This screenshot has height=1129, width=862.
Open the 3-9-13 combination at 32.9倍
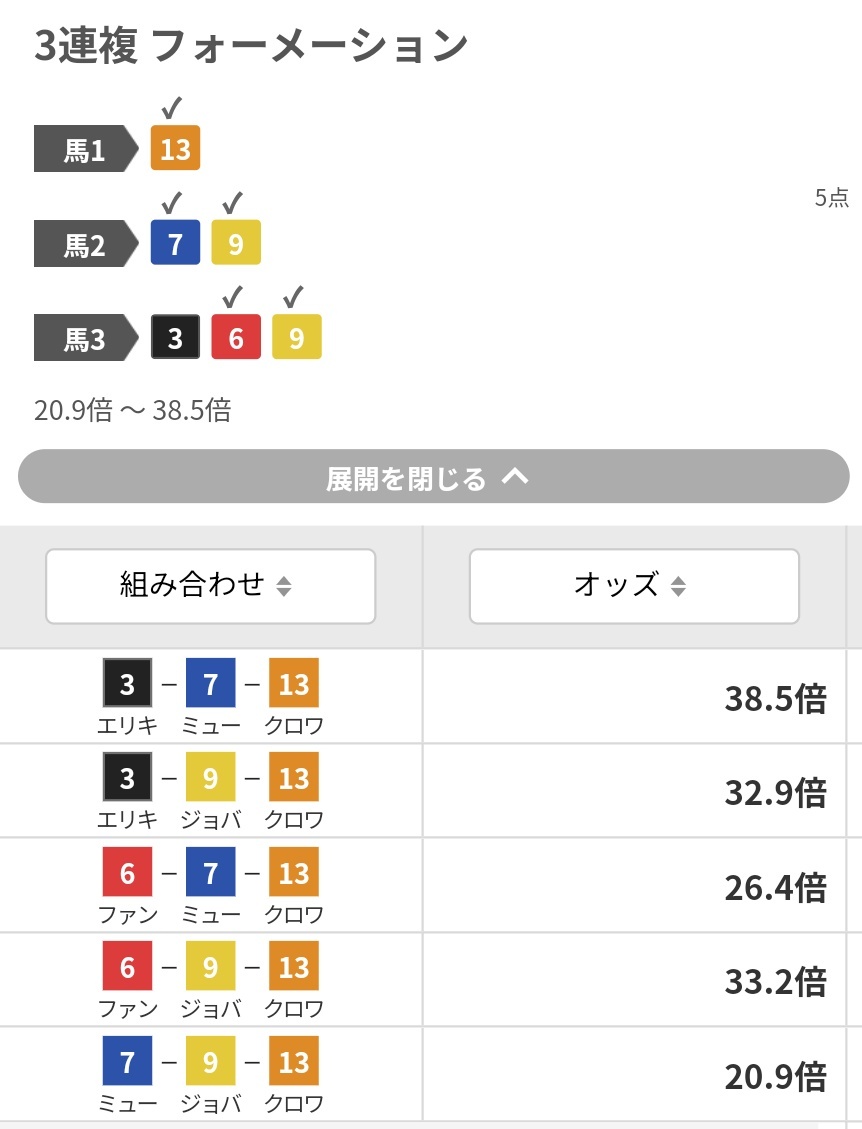[423, 791]
